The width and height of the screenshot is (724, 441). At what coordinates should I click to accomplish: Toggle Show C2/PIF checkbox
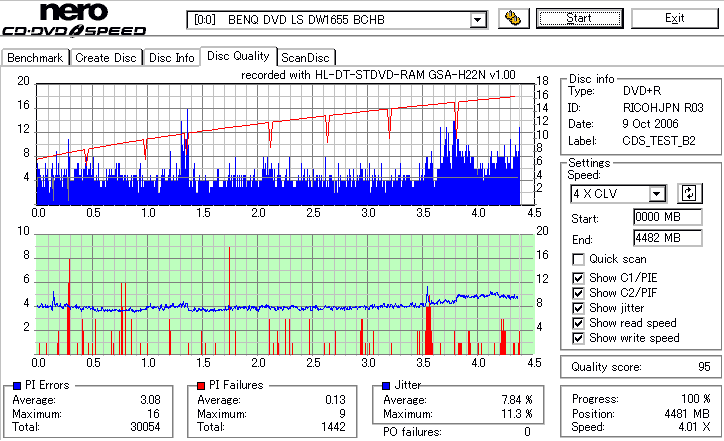pos(578,293)
